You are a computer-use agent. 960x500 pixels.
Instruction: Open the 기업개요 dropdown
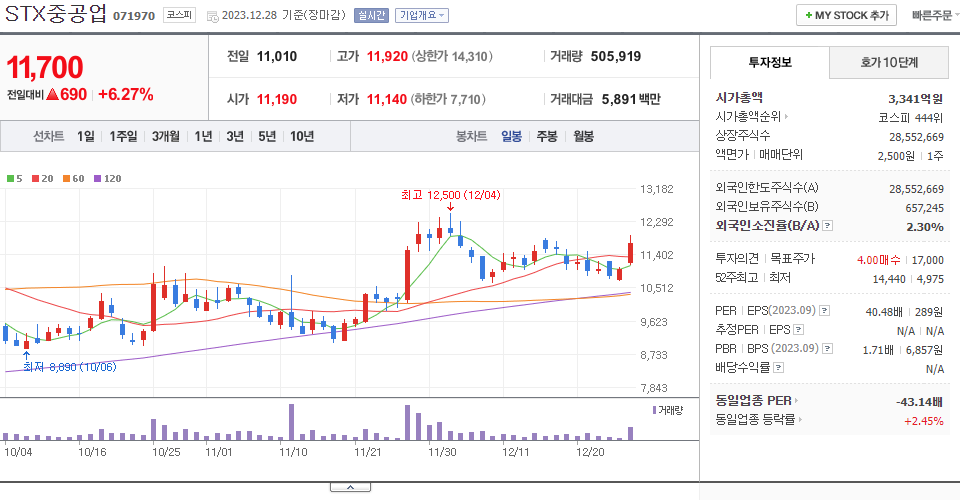(422, 15)
